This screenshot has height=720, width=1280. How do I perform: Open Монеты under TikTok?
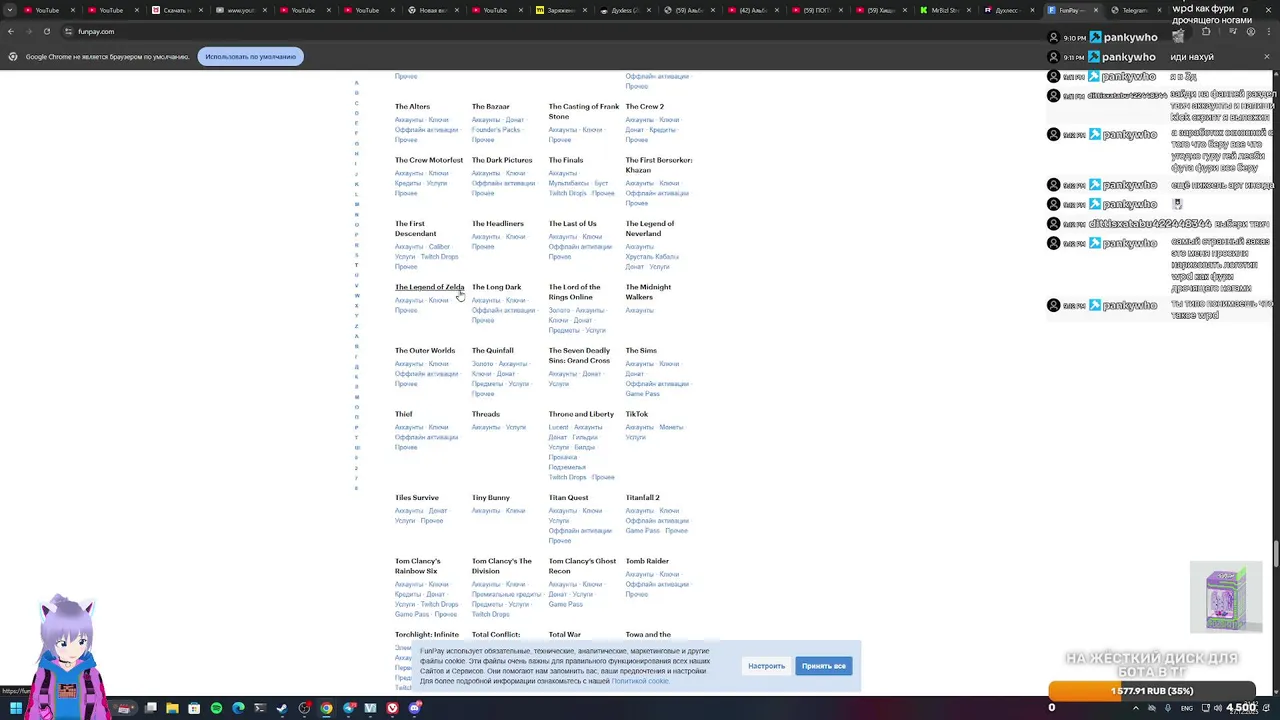(x=671, y=427)
